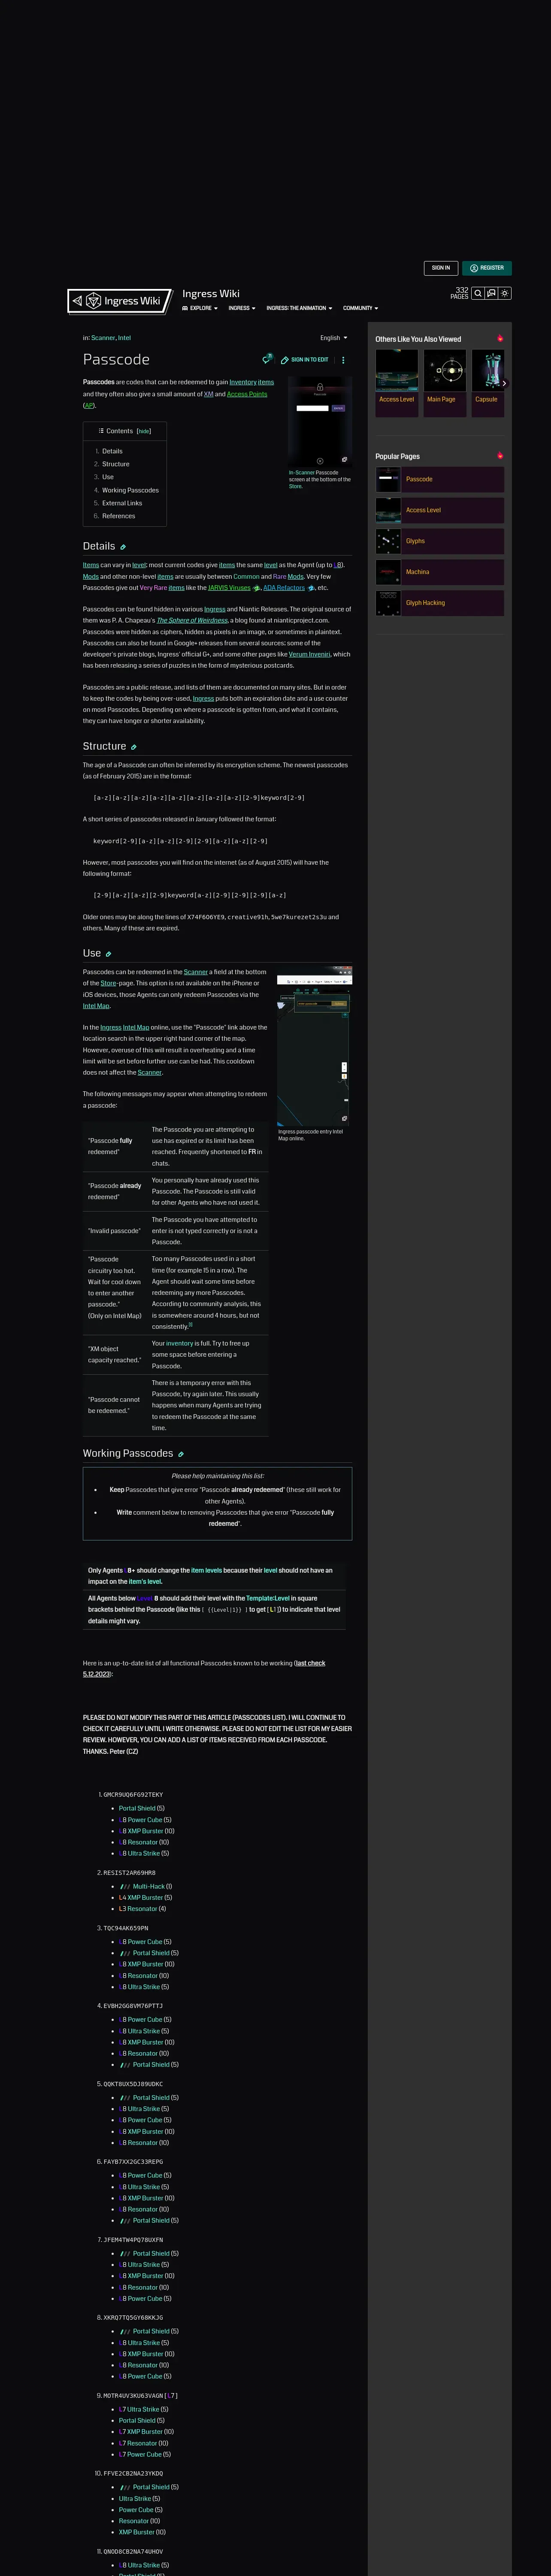Screen dimensions: 551x2576
Task: Select passcode text TQC94AK659PN
Action: [126, 1928]
